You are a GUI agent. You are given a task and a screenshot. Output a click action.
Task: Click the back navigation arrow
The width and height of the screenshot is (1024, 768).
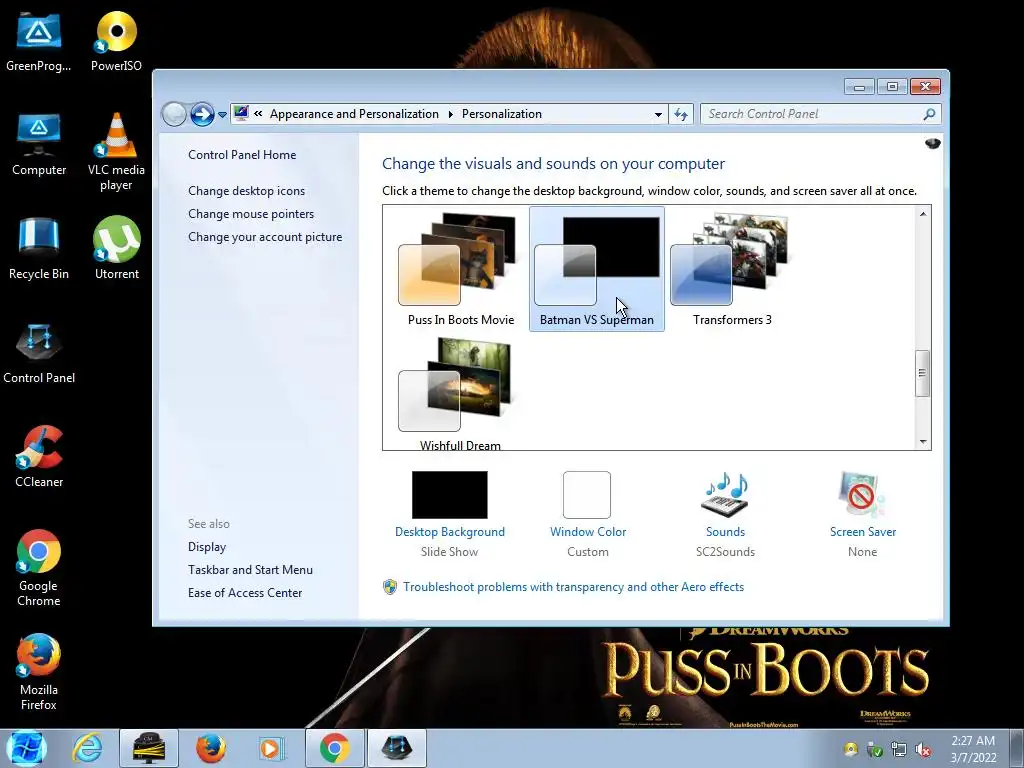tap(174, 114)
